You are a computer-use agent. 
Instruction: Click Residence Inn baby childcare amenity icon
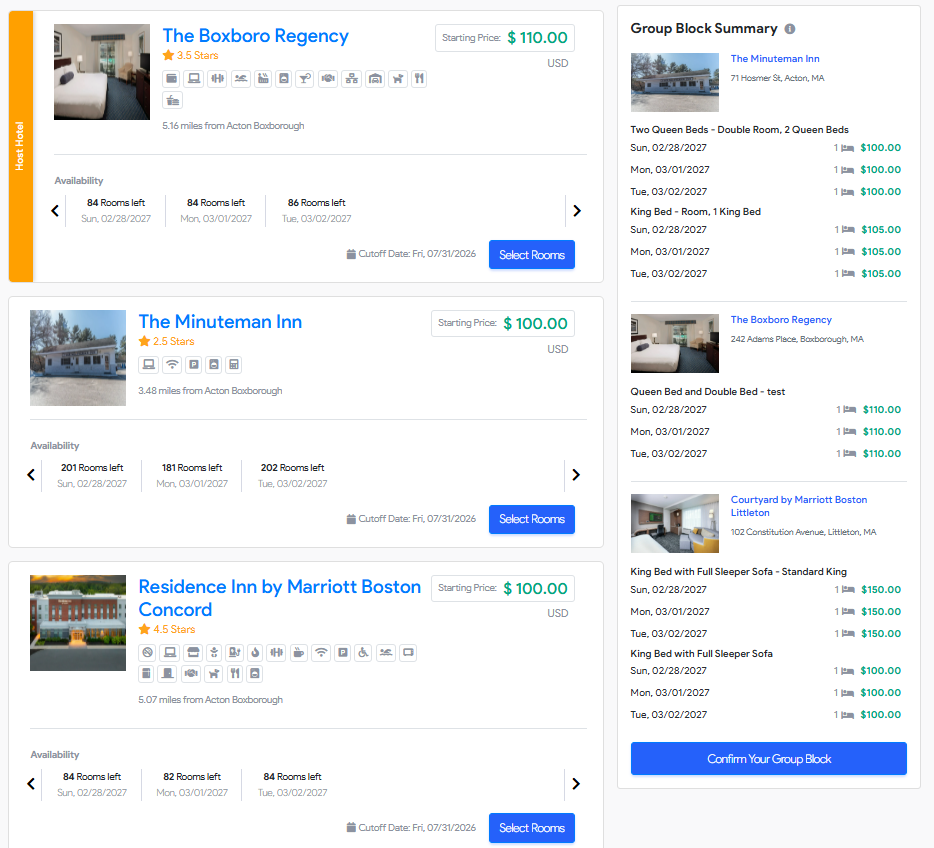pyautogui.click(x=214, y=653)
